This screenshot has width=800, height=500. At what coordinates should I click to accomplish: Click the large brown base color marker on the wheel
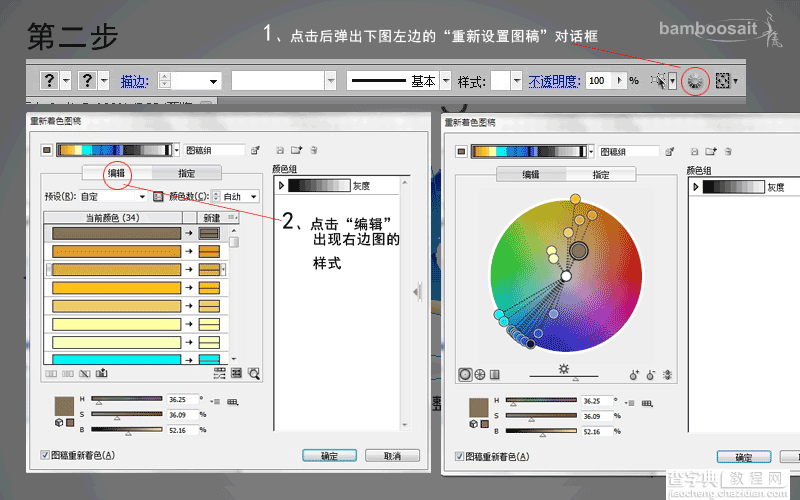[579, 251]
